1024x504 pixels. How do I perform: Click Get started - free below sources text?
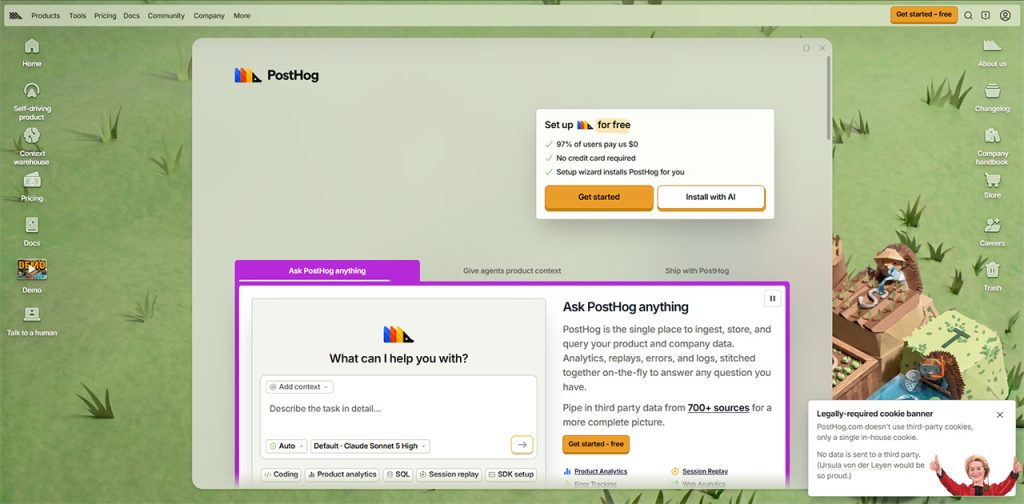coord(596,444)
